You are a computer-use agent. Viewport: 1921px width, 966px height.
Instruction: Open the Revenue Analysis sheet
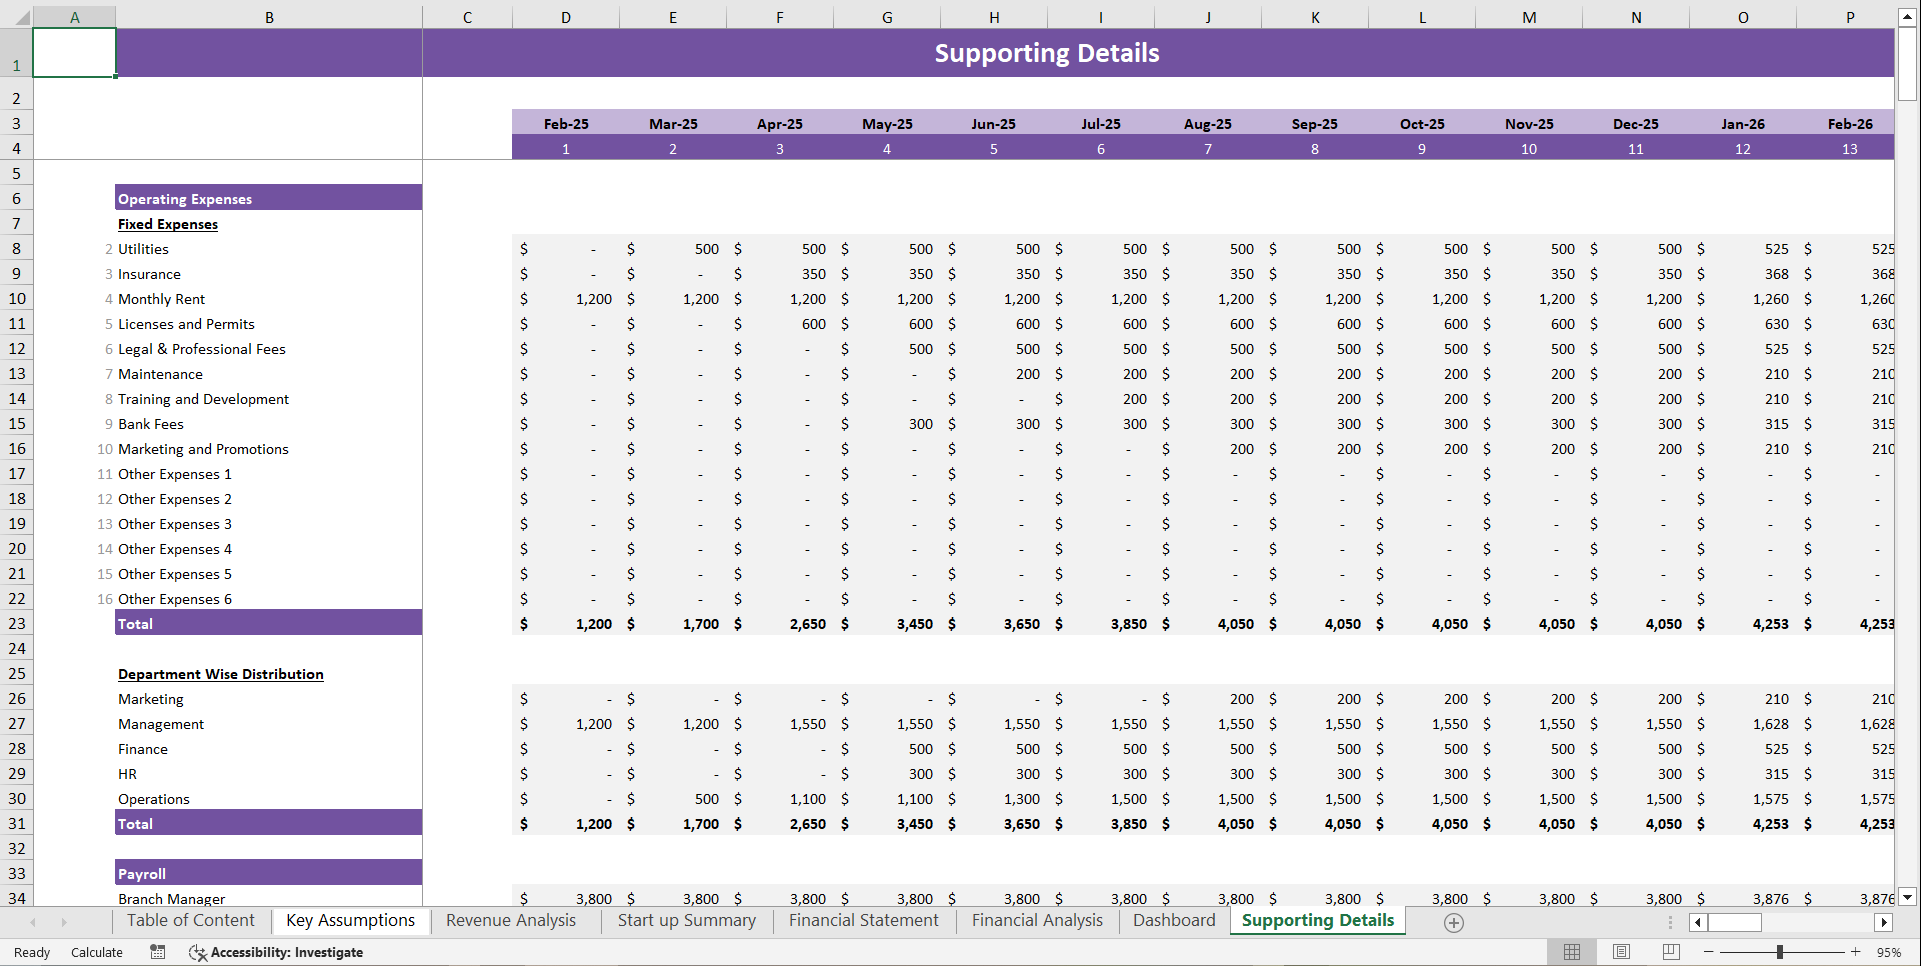[511, 920]
